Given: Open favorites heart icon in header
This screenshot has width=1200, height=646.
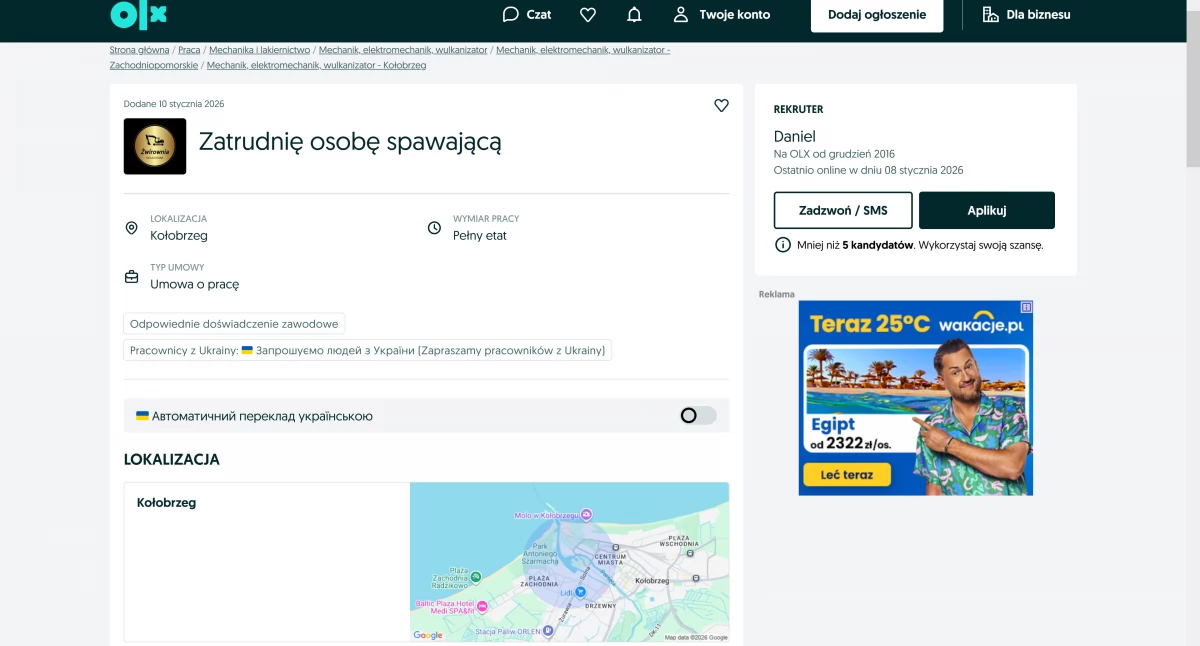Looking at the screenshot, I should point(588,14).
